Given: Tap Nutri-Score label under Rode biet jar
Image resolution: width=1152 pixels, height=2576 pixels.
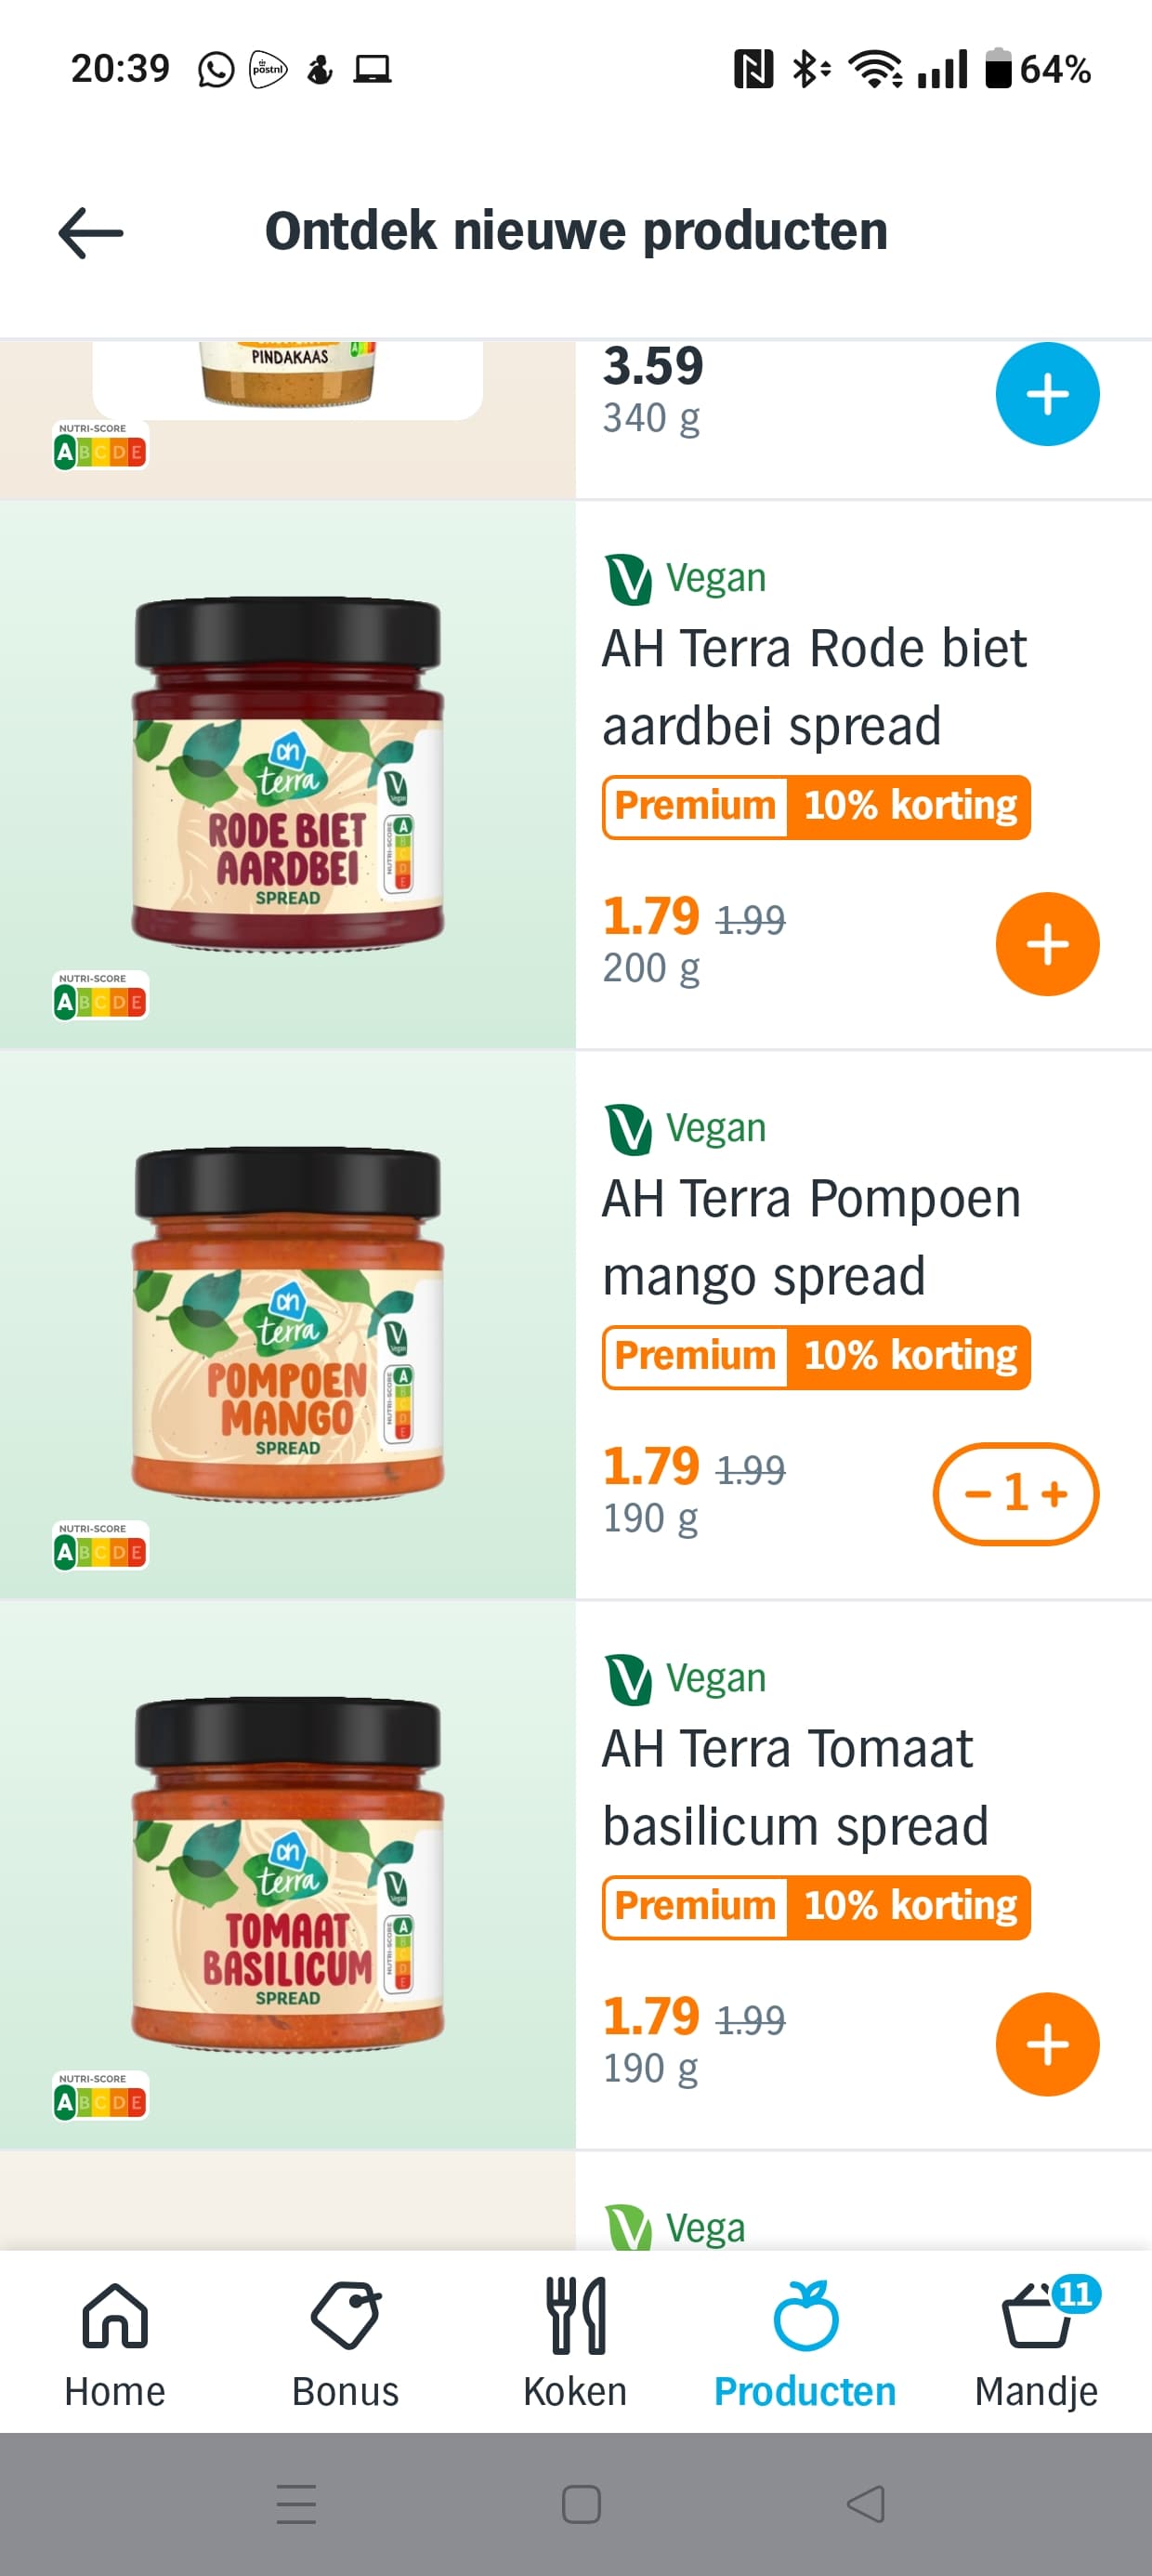Looking at the screenshot, I should [100, 996].
